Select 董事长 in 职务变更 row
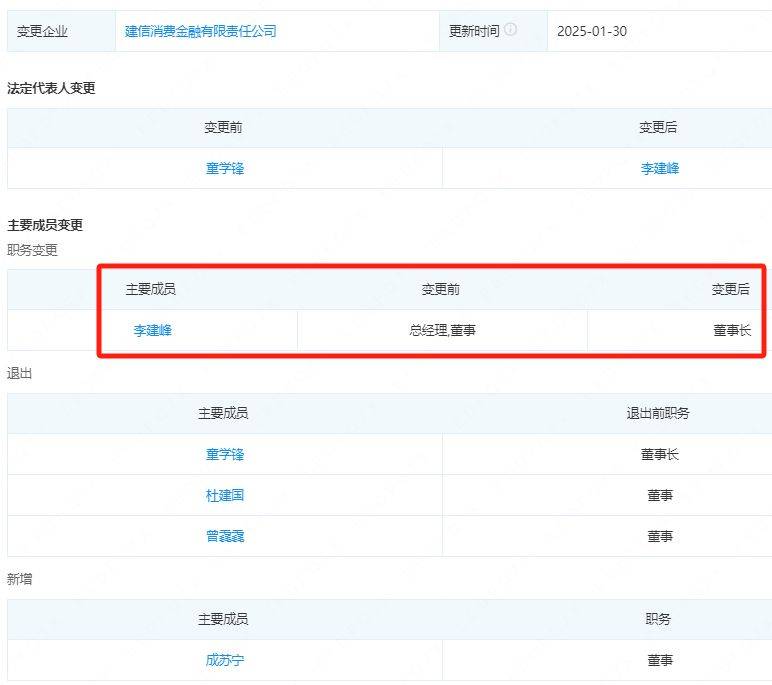 click(732, 330)
